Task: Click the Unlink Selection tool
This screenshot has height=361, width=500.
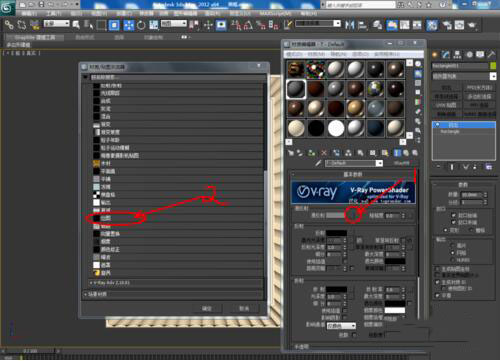Action: [x=22, y=24]
